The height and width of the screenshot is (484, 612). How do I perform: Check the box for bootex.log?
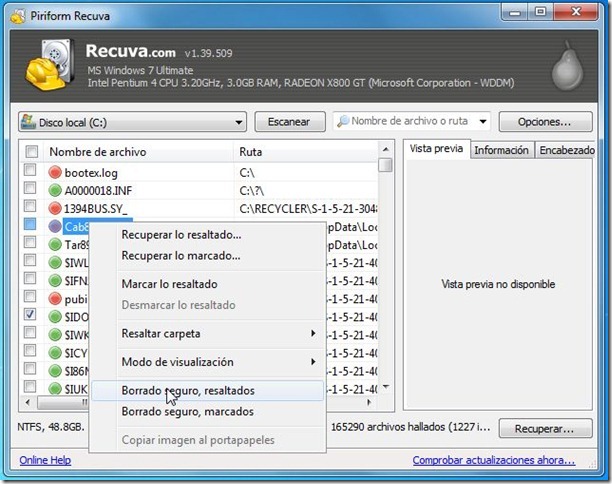(30, 170)
